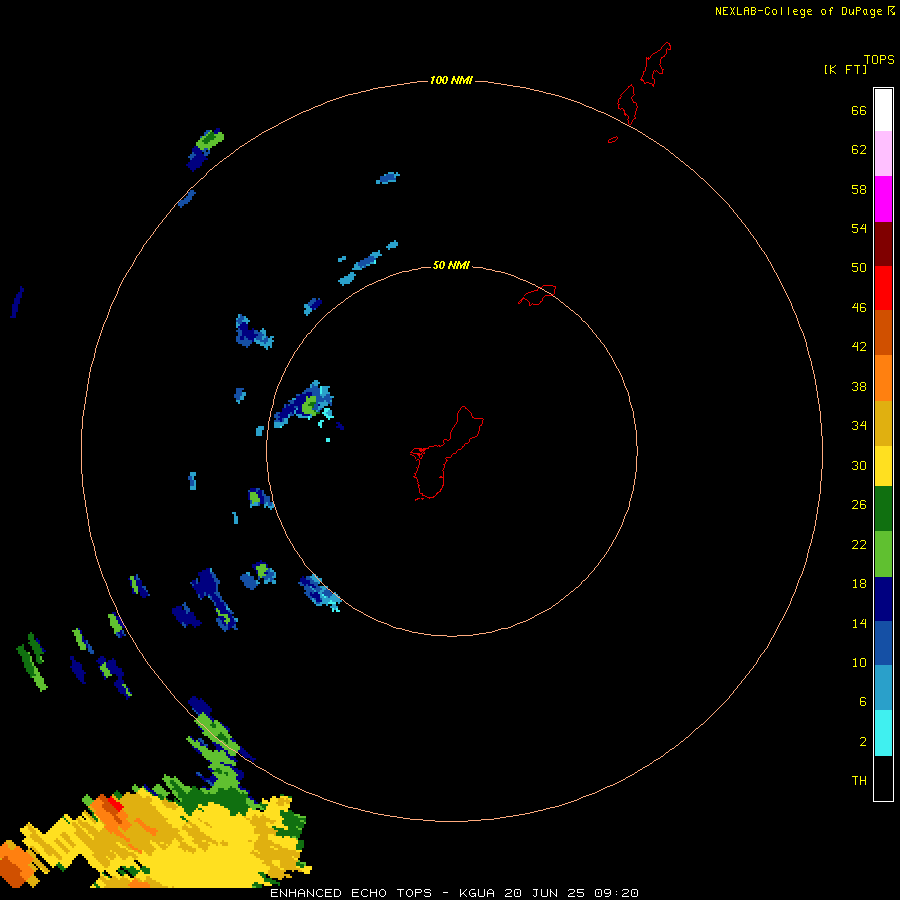Click the NEXLAB-College of DuPage credit text
This screenshot has height=900, width=900.
(798, 11)
